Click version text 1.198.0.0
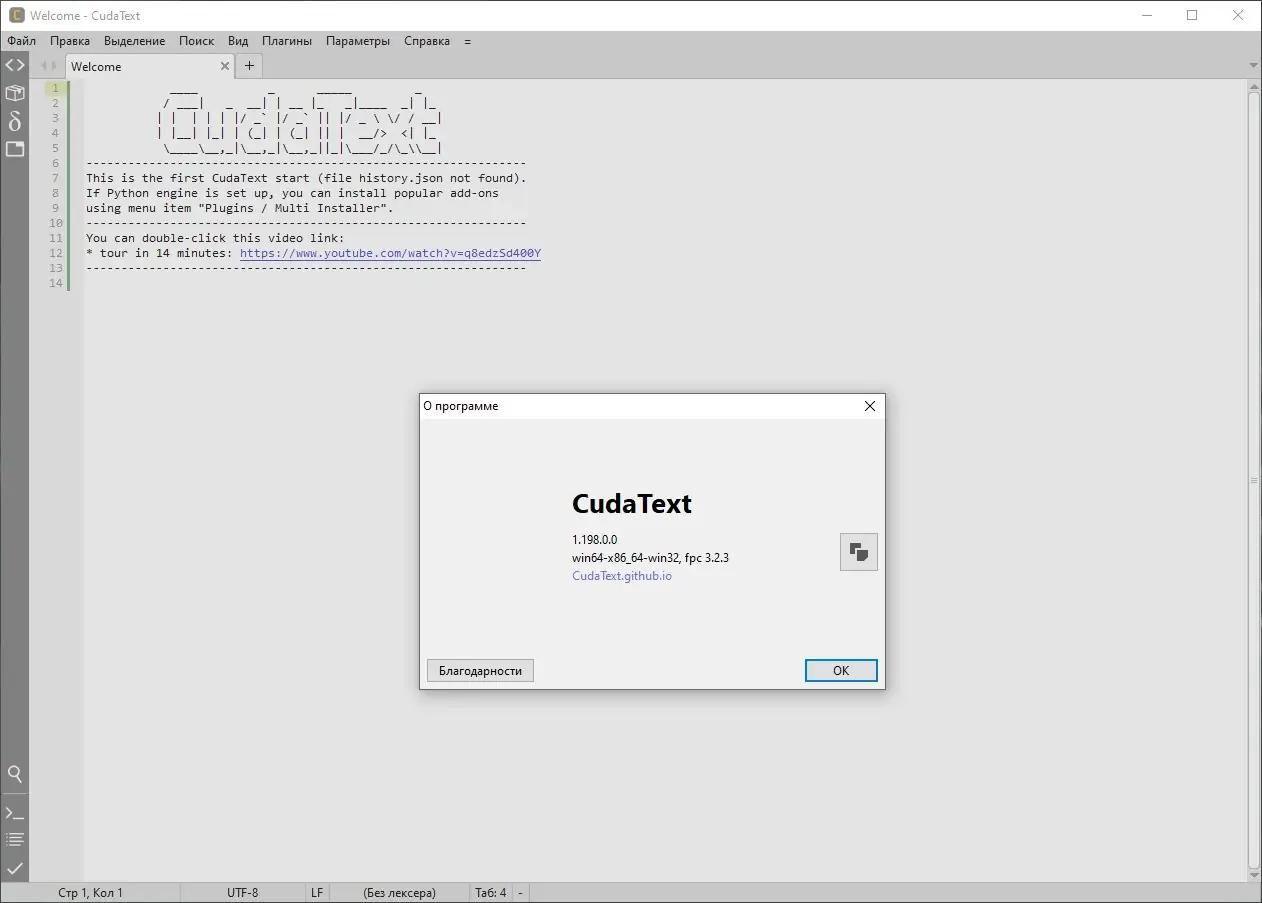 pyautogui.click(x=594, y=540)
